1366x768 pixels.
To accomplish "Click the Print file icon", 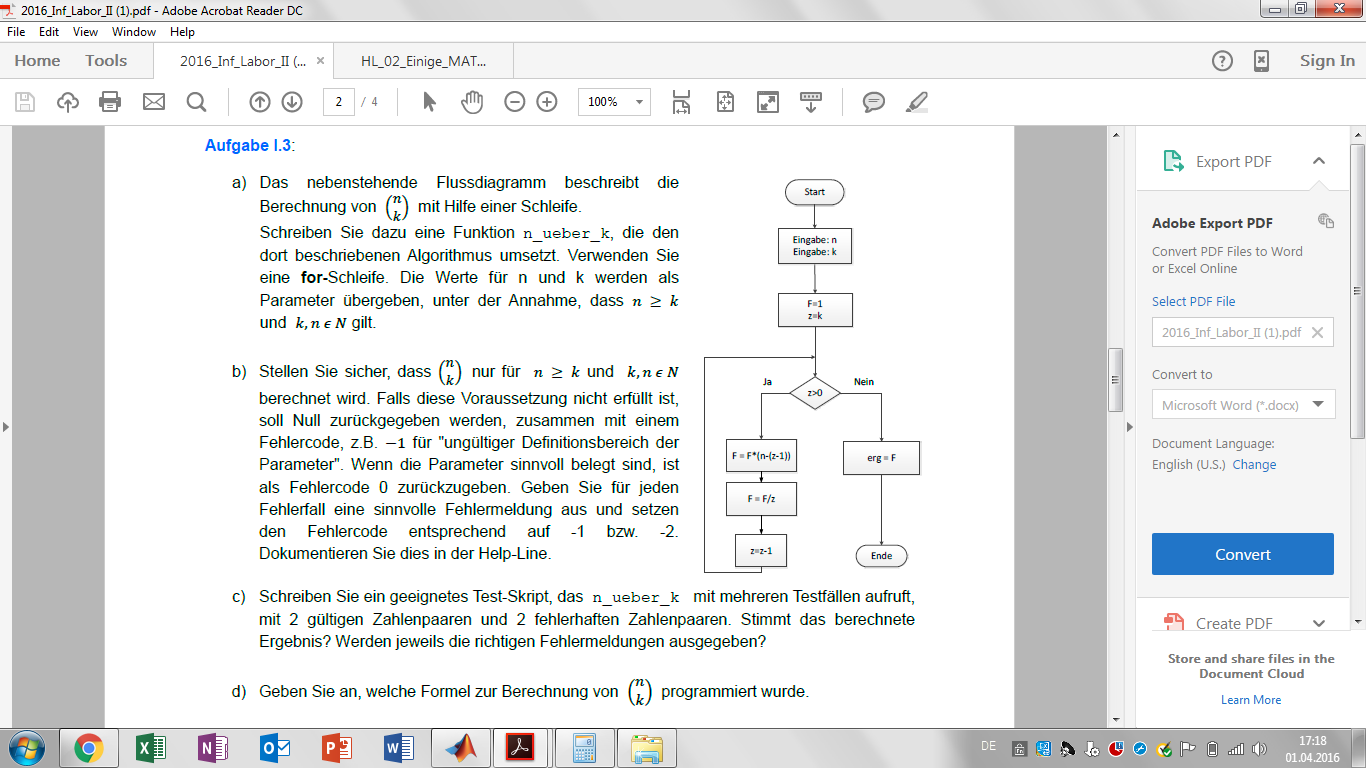I will pos(110,102).
